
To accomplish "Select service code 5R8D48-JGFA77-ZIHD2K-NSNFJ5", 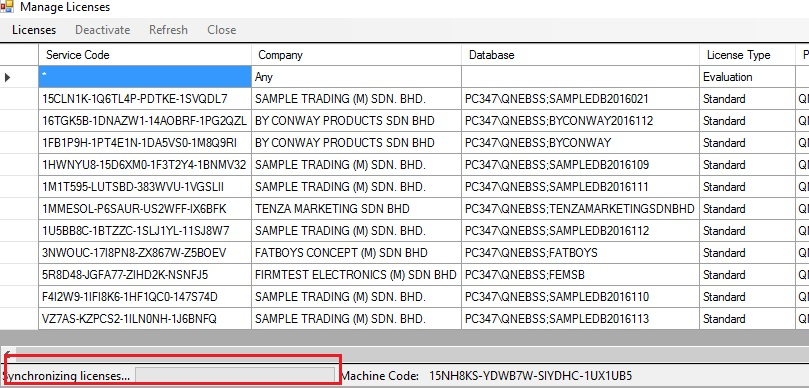I will click(x=145, y=275).
